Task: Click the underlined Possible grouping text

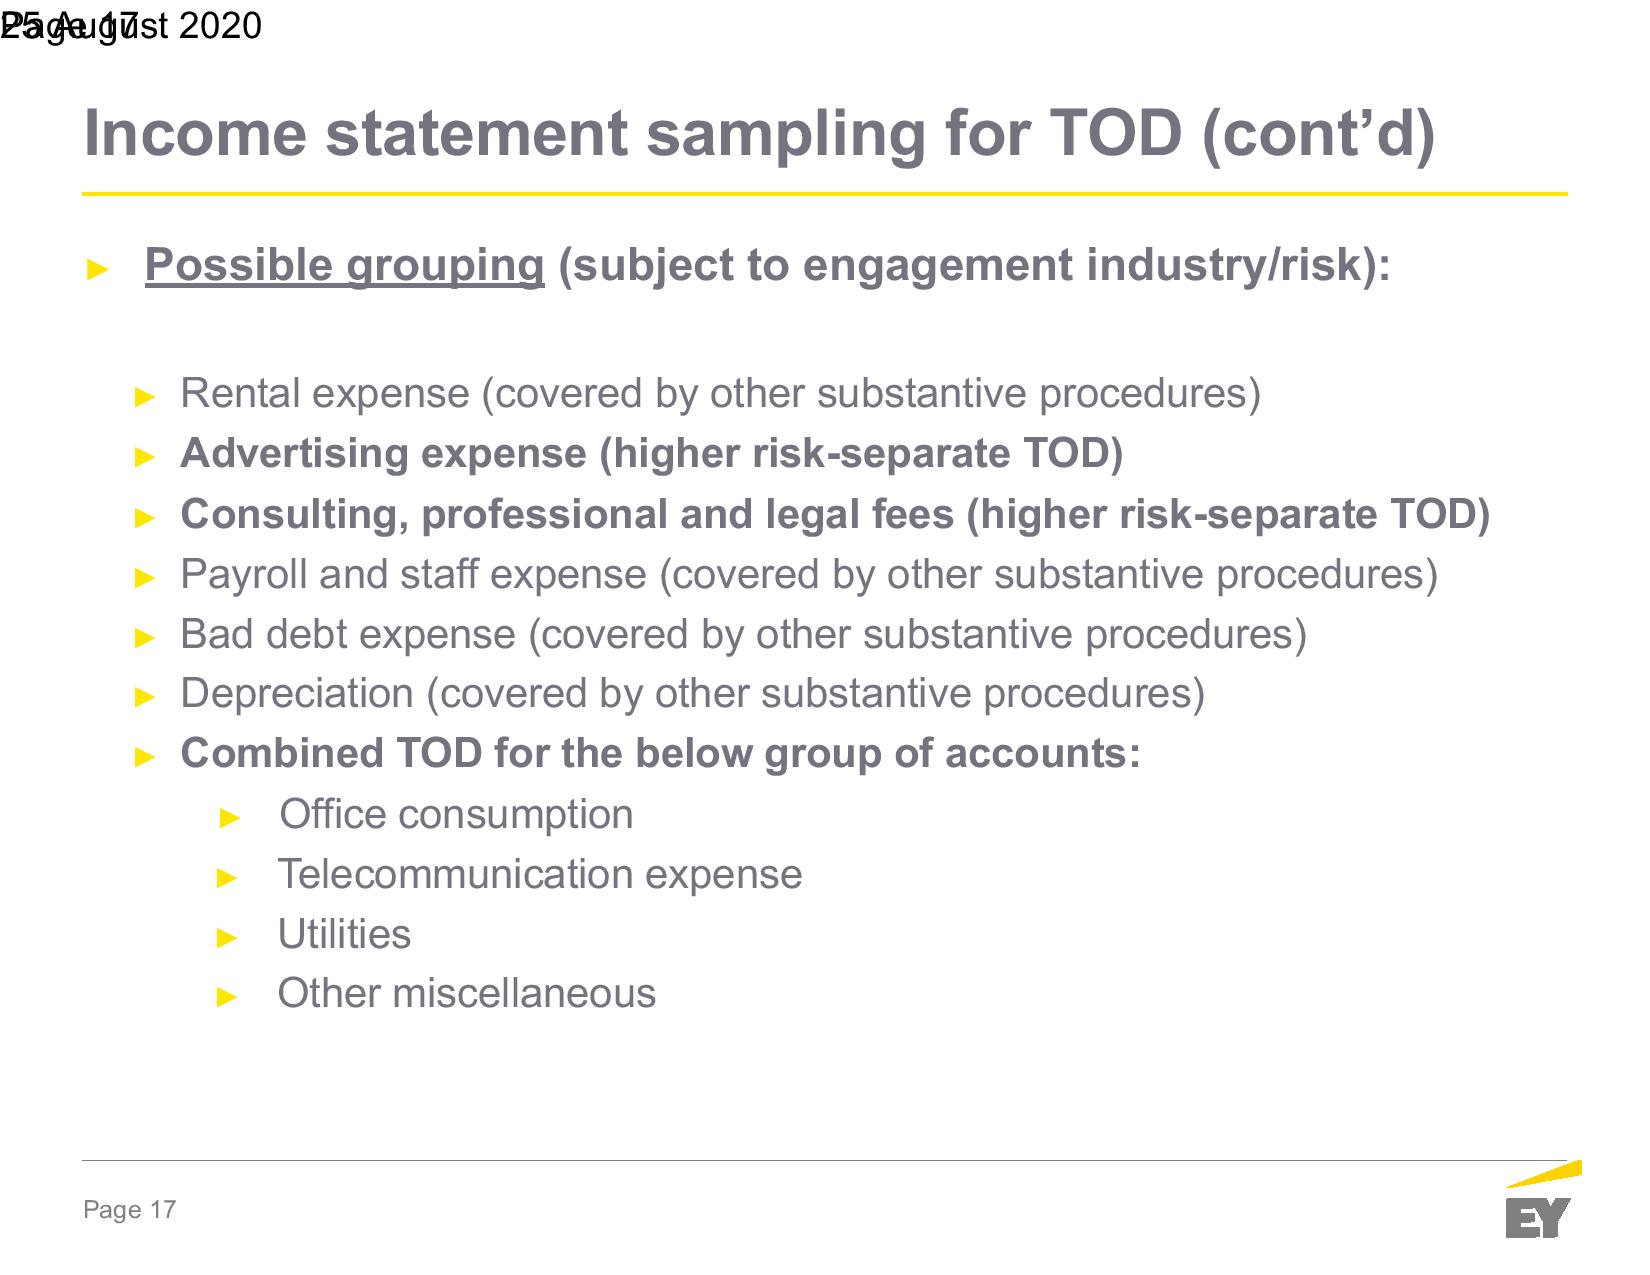Action: (345, 265)
